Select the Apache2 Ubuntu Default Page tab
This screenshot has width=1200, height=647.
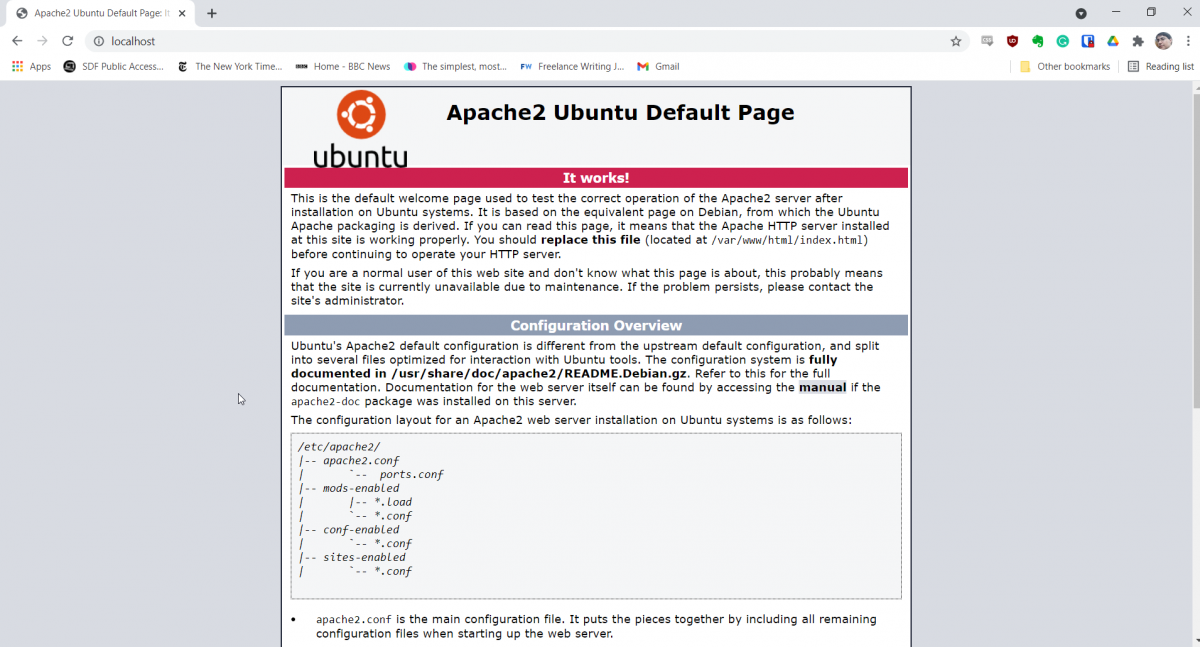click(x=100, y=13)
